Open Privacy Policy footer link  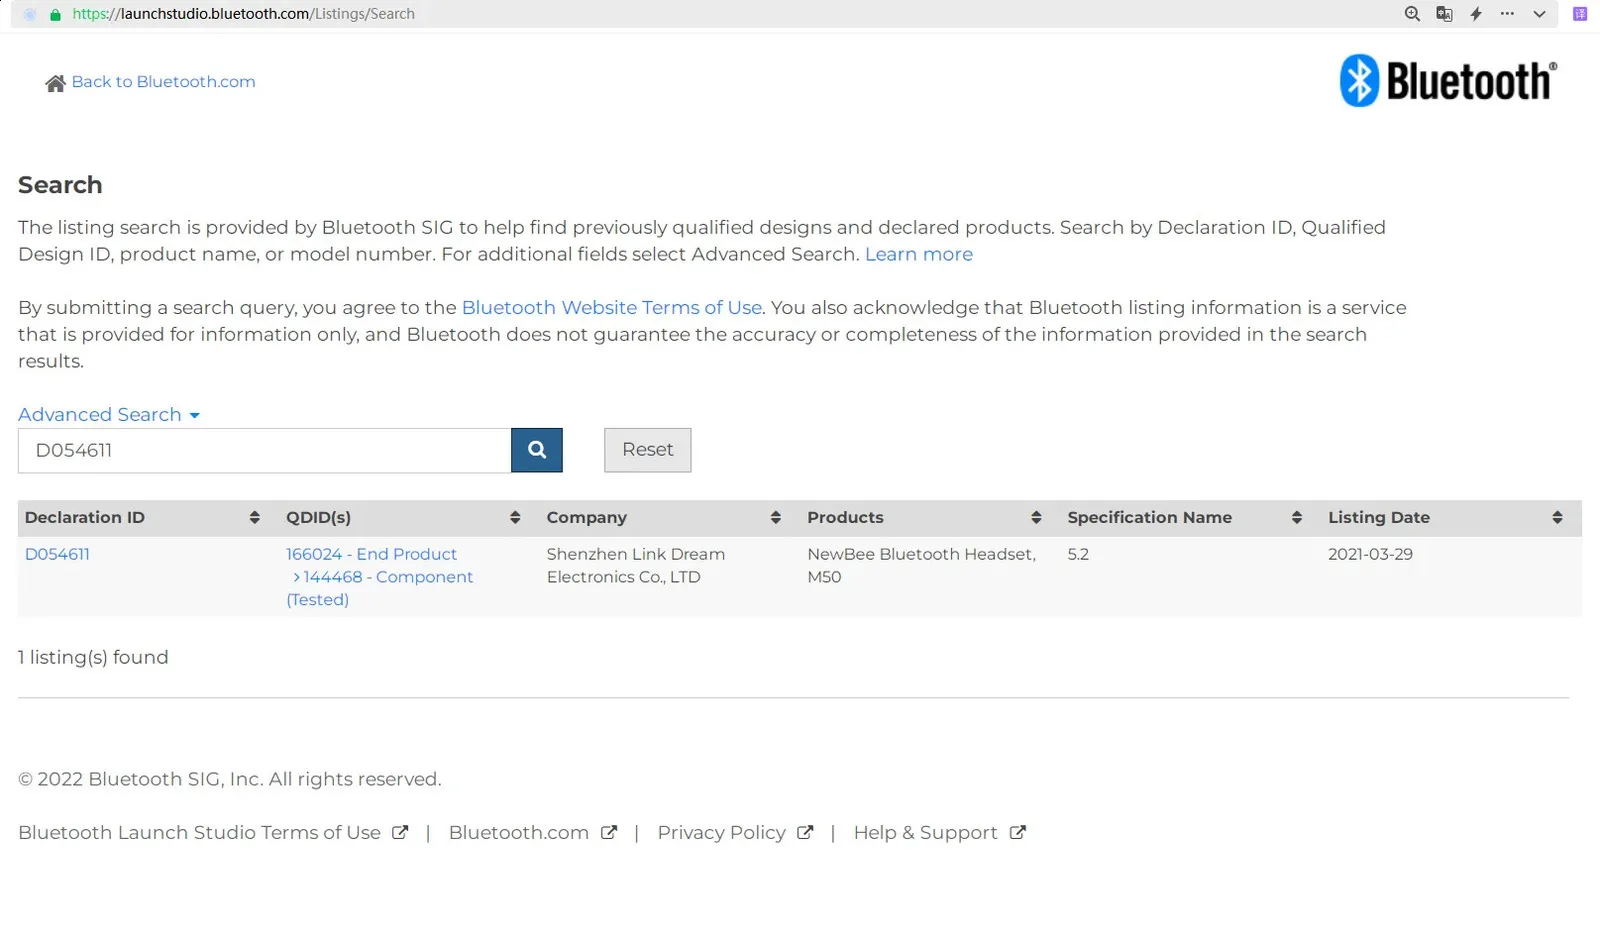(721, 833)
